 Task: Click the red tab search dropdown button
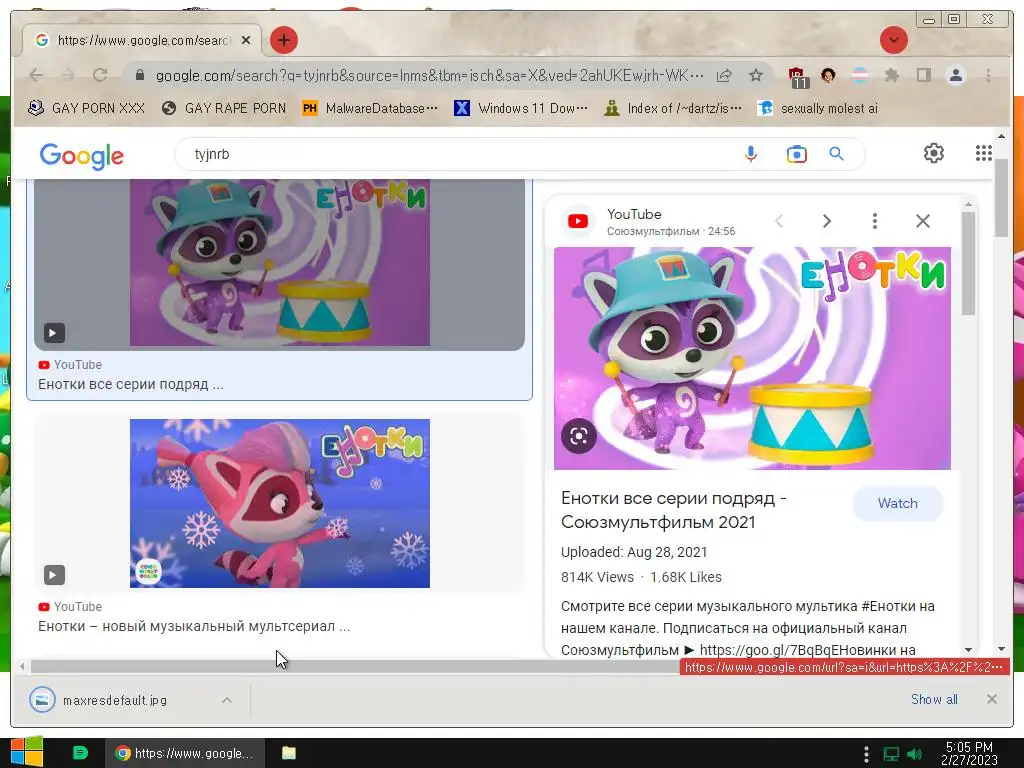click(893, 40)
